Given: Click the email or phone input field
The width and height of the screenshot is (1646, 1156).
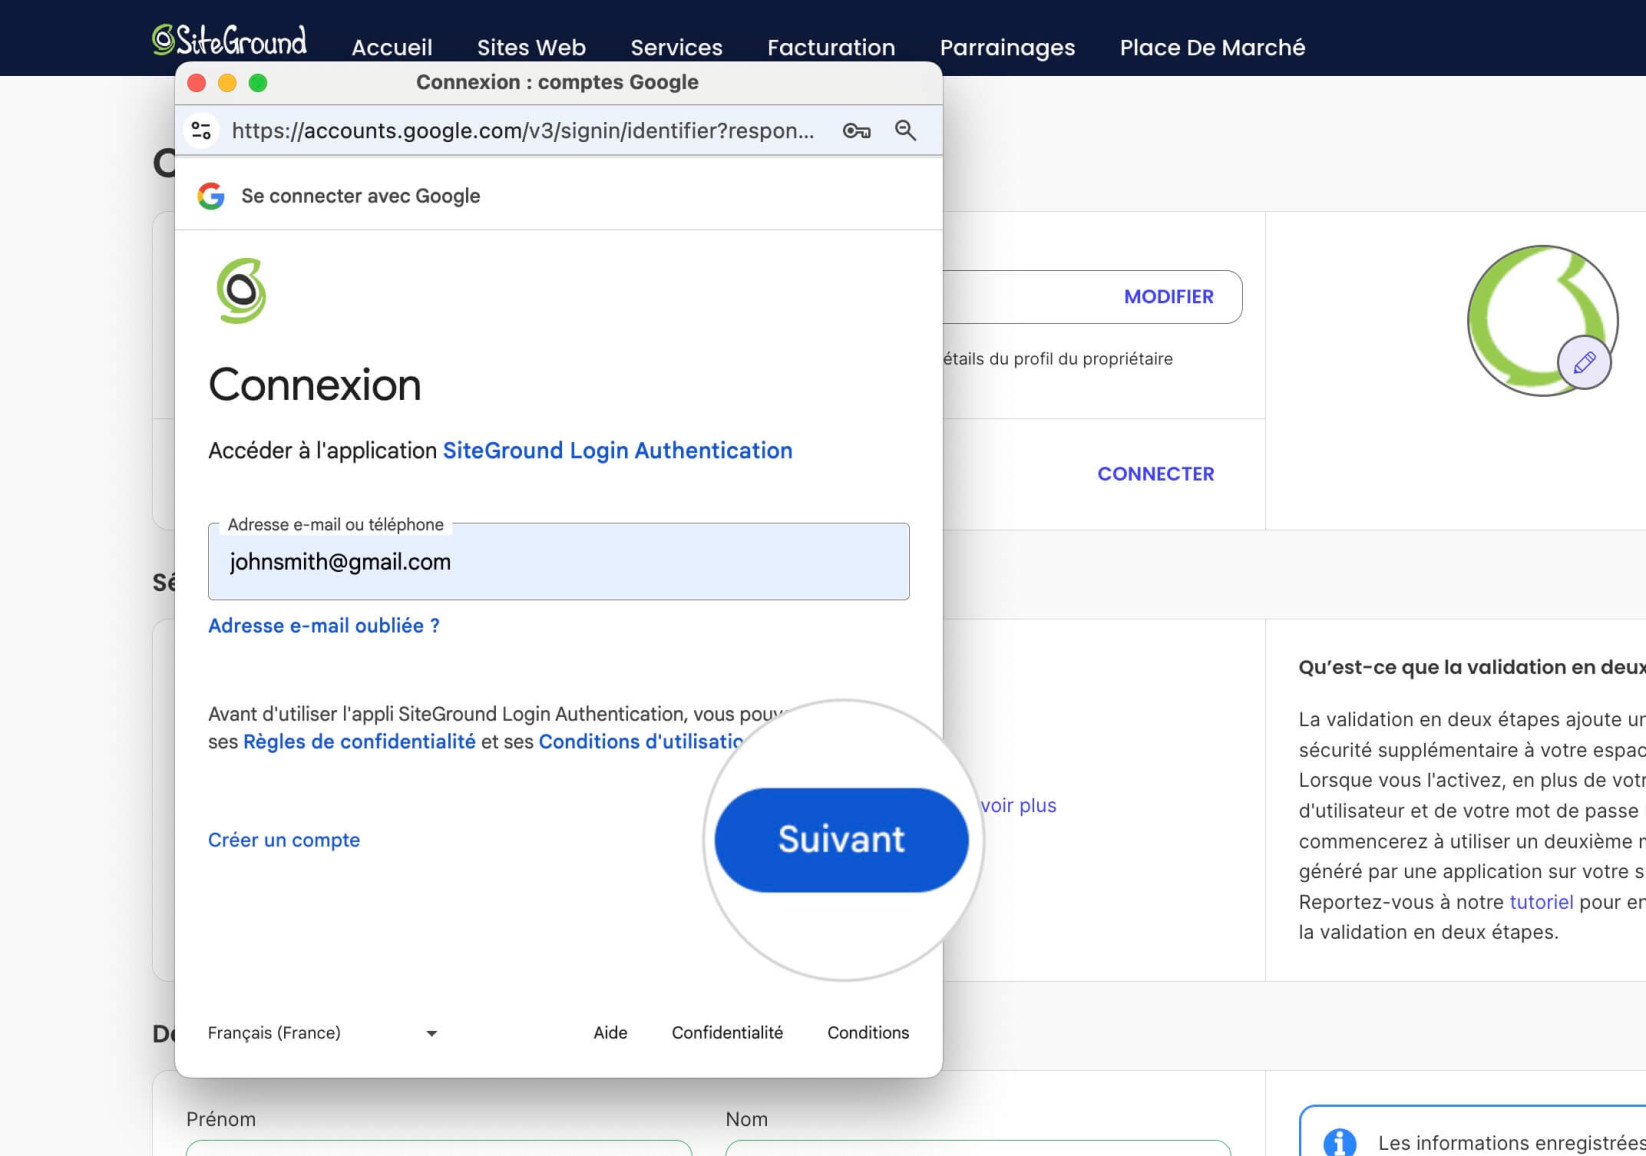Looking at the screenshot, I should [x=558, y=561].
